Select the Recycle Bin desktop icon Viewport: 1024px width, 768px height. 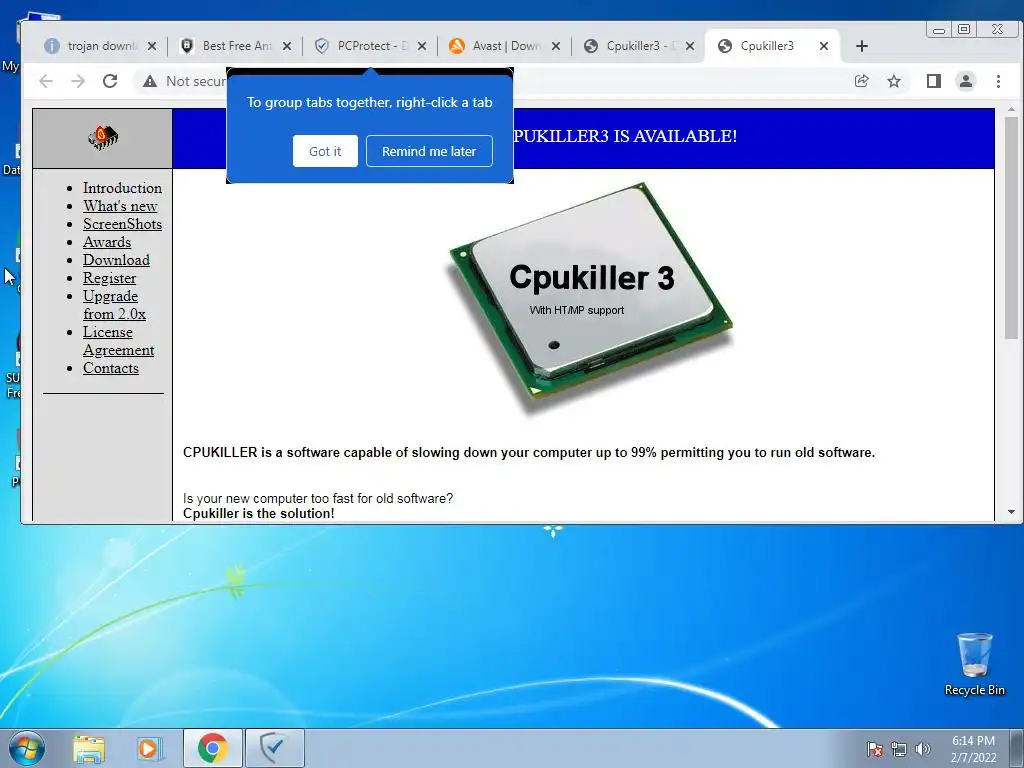[974, 665]
